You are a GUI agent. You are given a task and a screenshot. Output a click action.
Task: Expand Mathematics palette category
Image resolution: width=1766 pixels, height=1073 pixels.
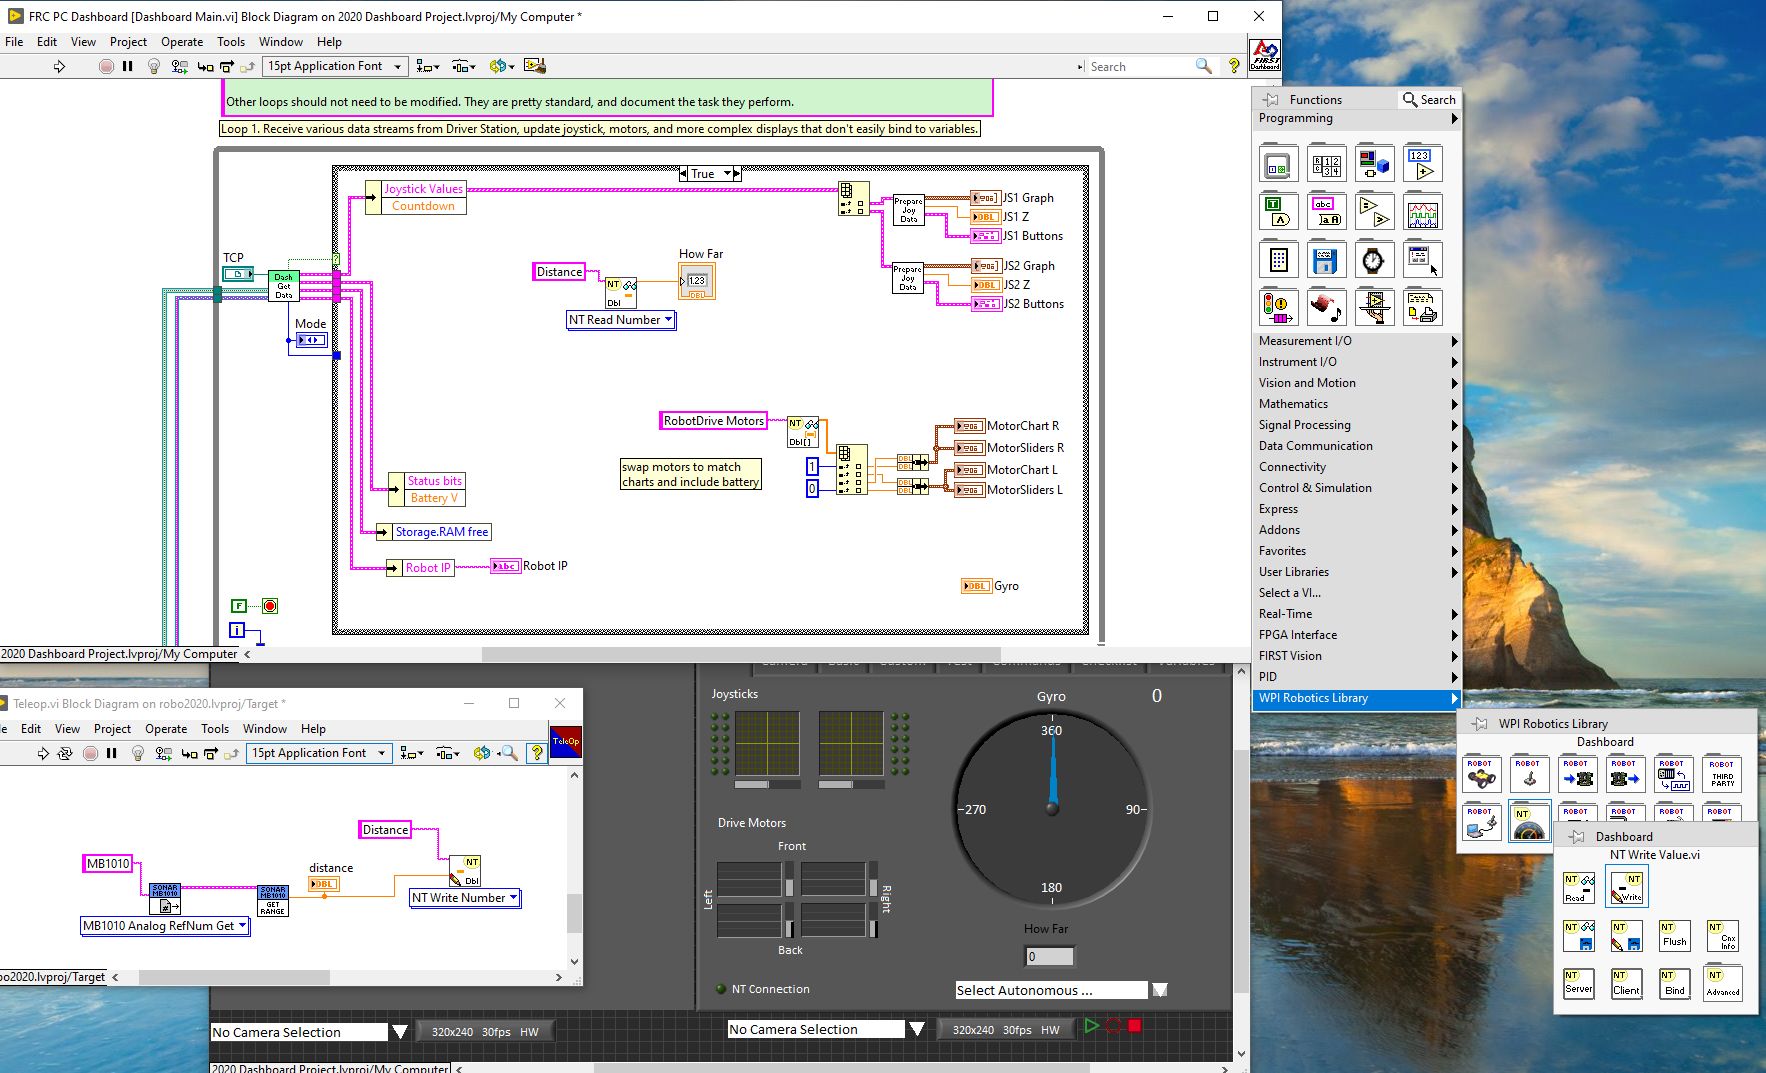point(1357,404)
